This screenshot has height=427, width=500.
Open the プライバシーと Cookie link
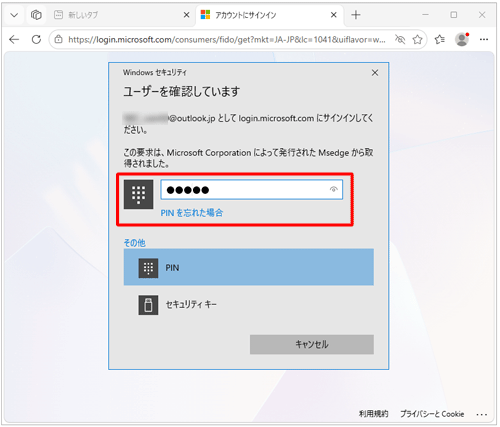point(432,414)
